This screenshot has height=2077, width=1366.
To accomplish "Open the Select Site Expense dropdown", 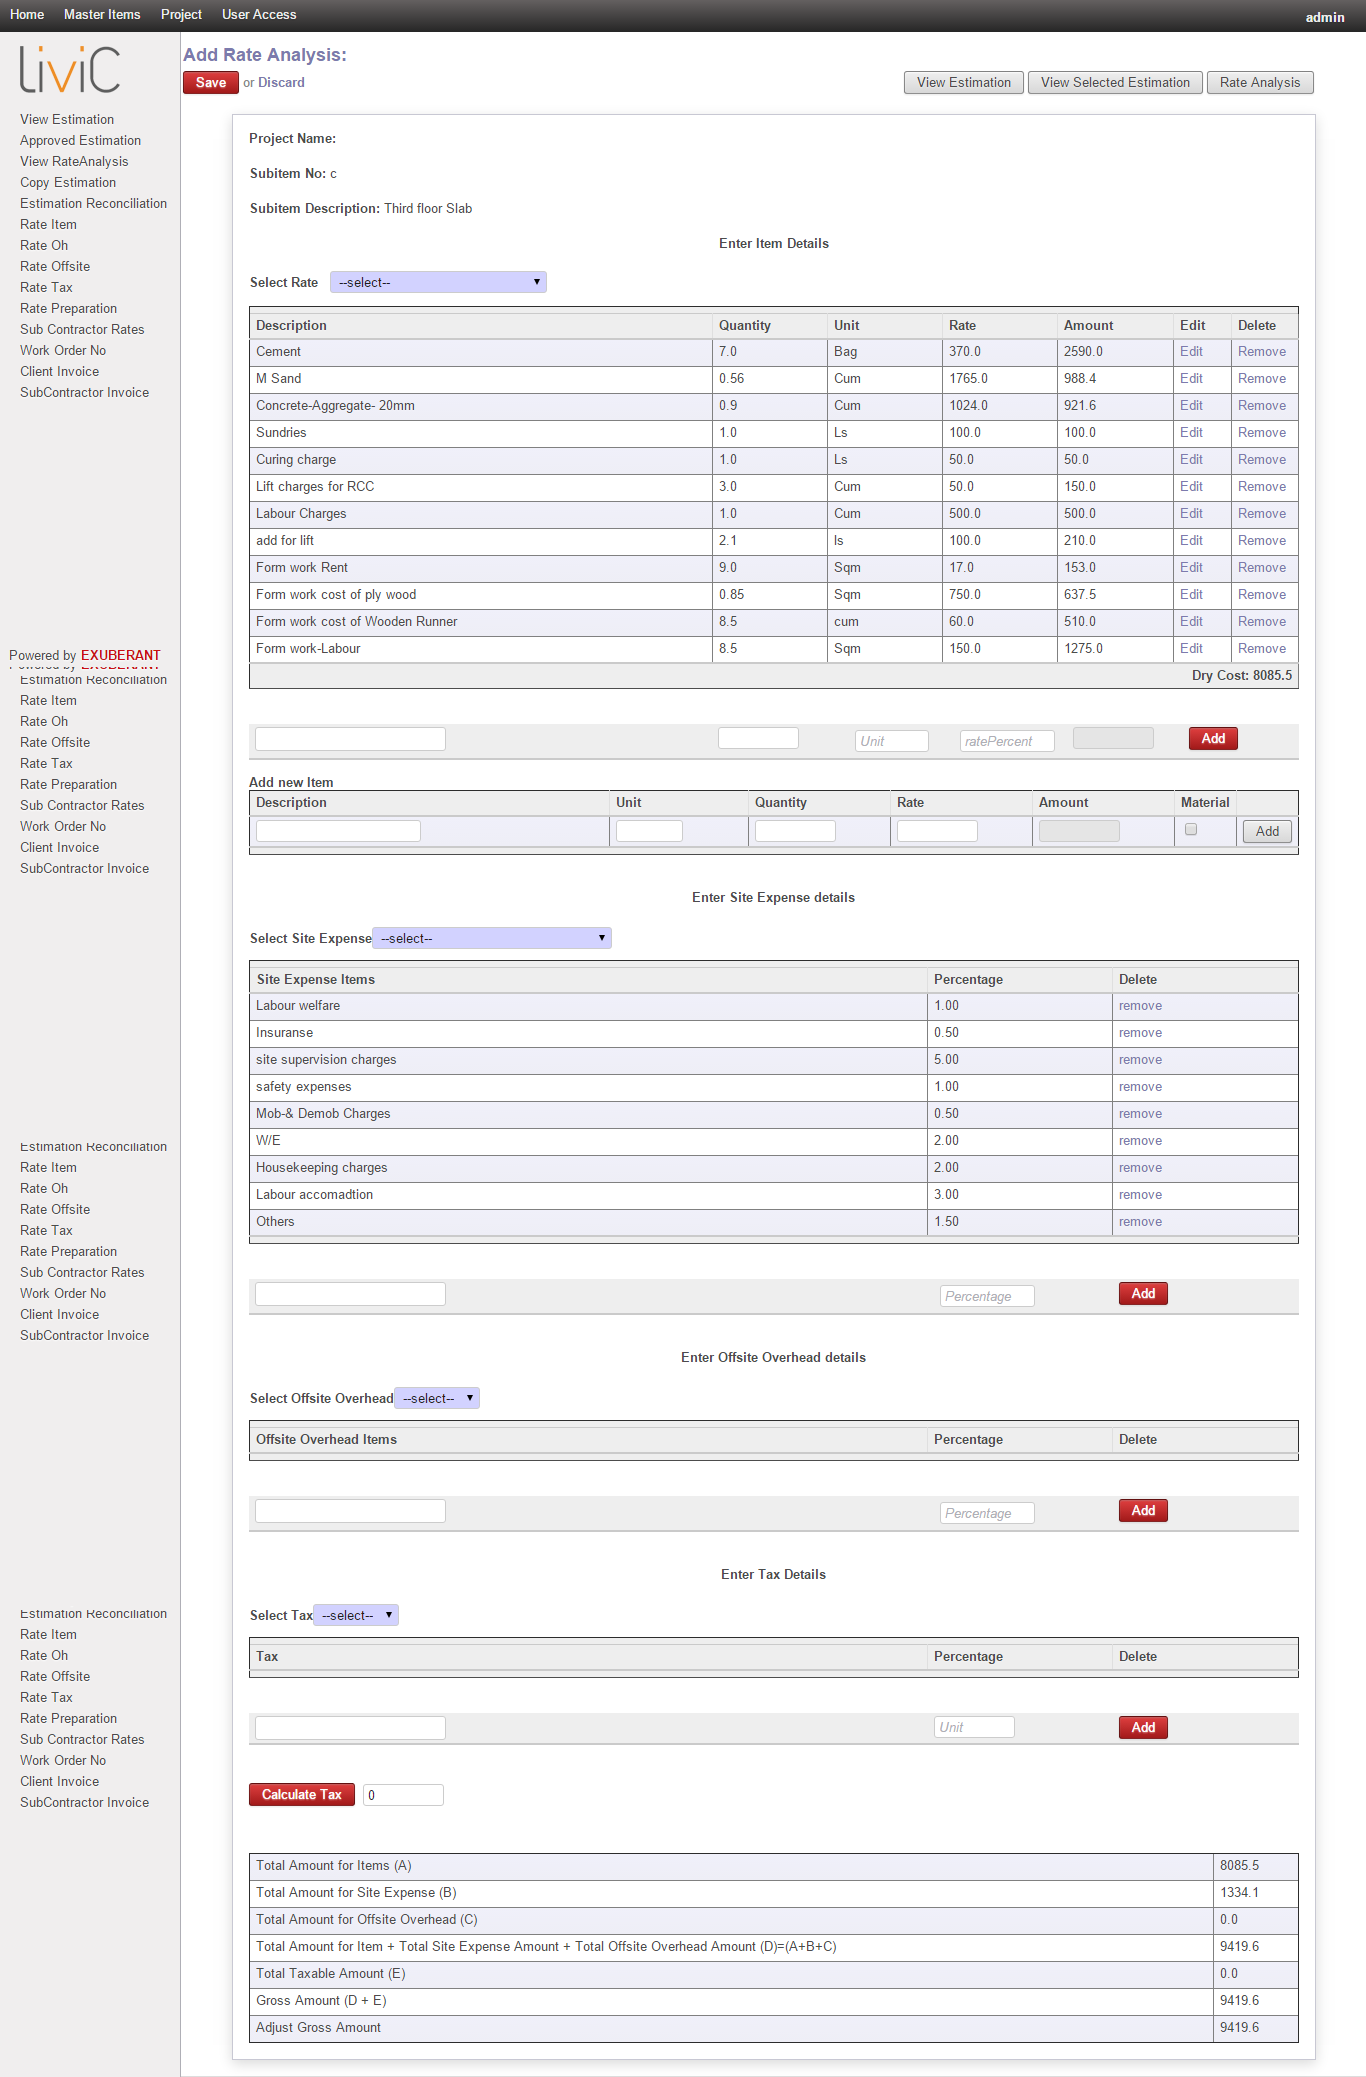I will [492, 938].
